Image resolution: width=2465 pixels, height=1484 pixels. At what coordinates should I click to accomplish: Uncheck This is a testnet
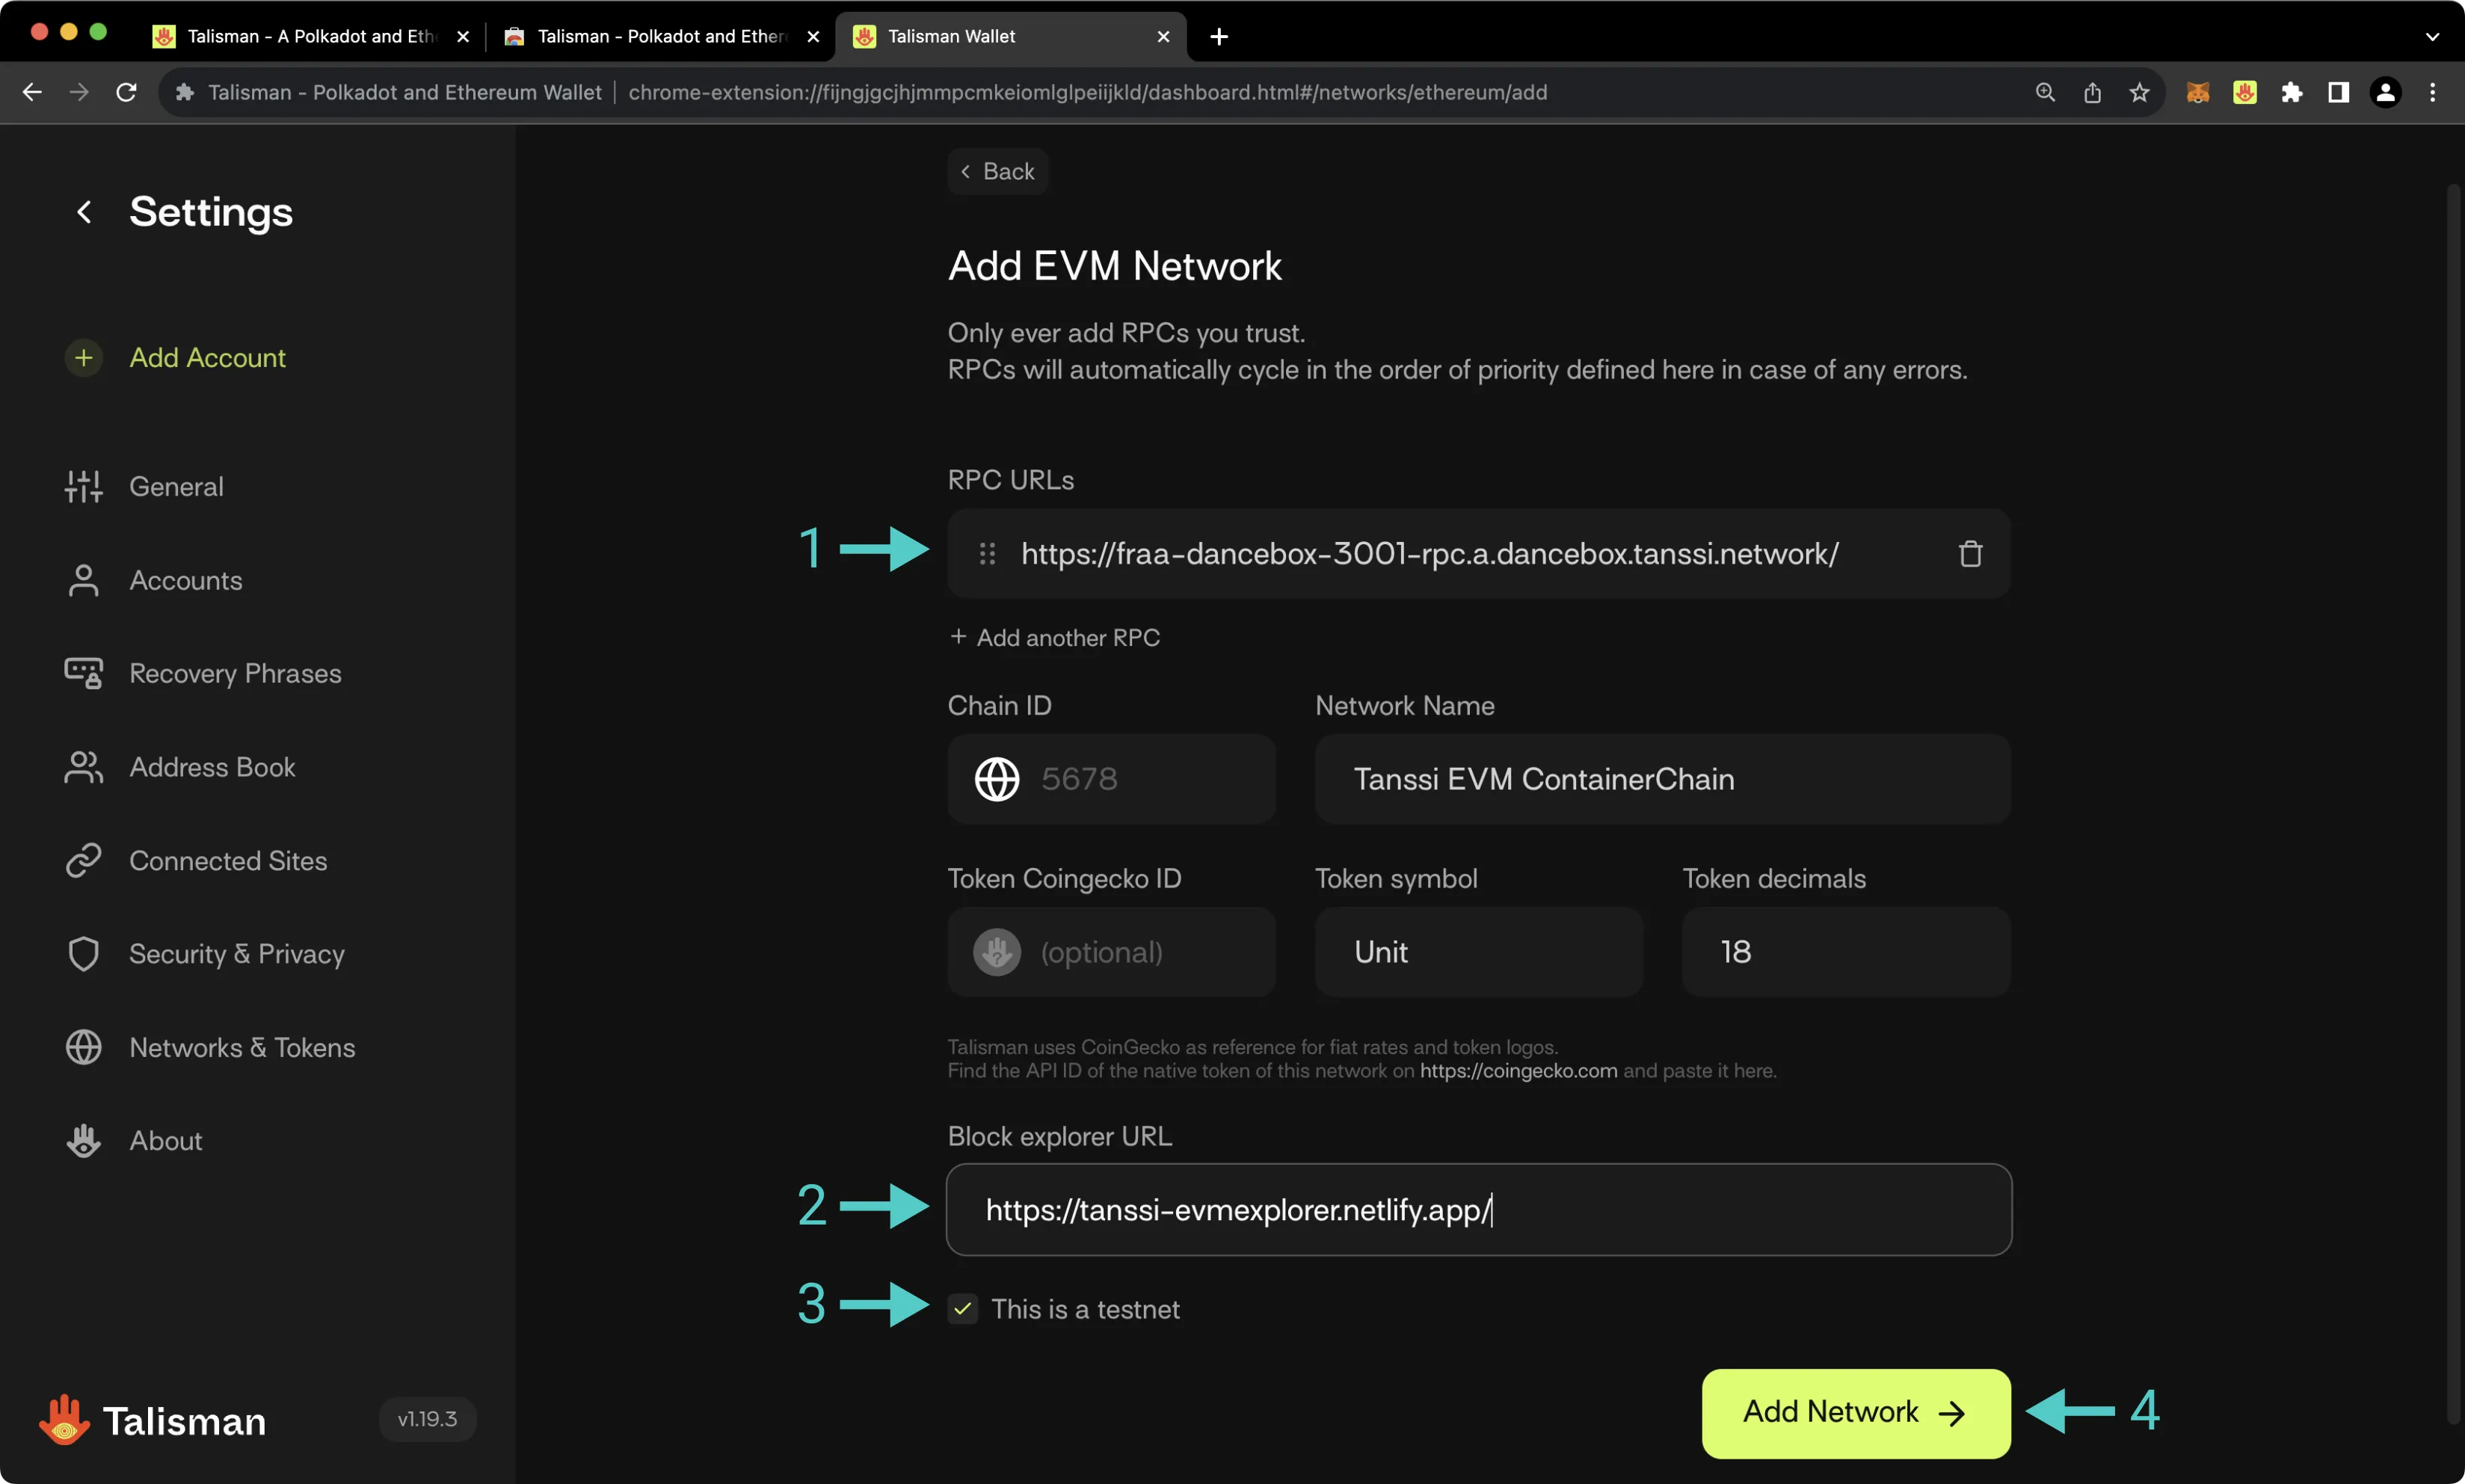coord(963,1309)
